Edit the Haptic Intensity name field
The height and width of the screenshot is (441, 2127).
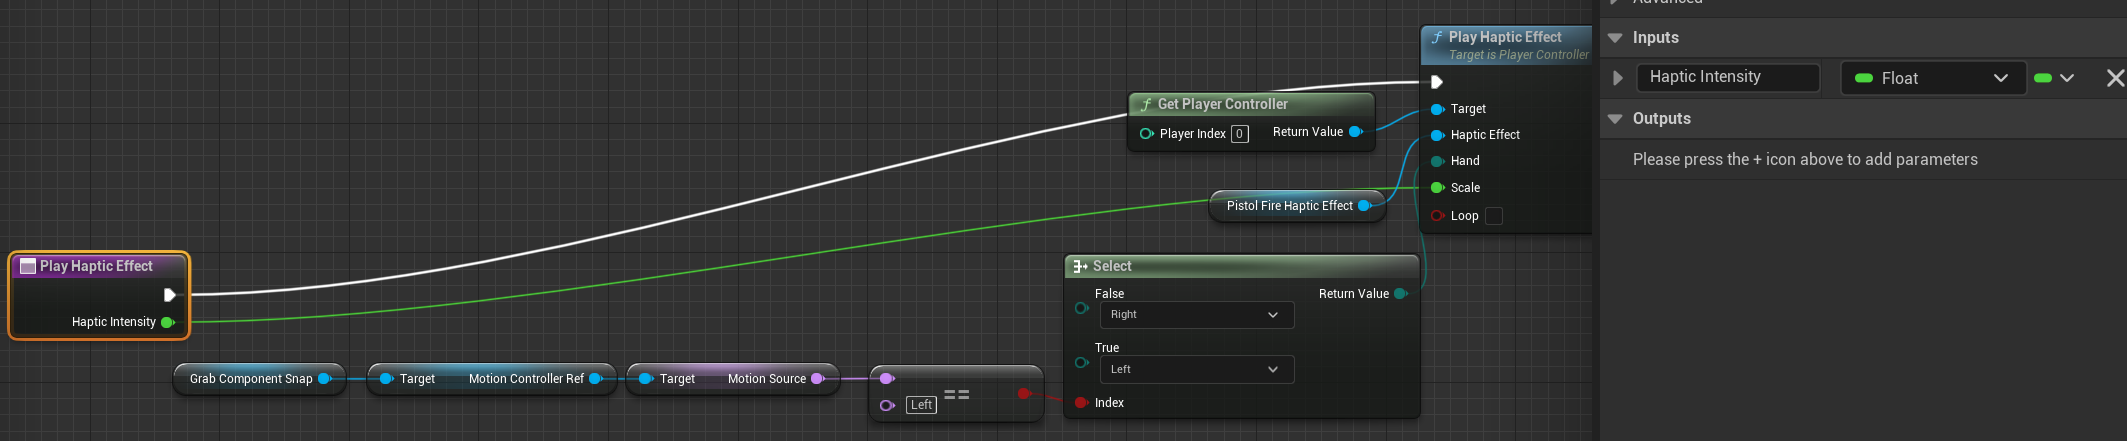(x=1728, y=77)
